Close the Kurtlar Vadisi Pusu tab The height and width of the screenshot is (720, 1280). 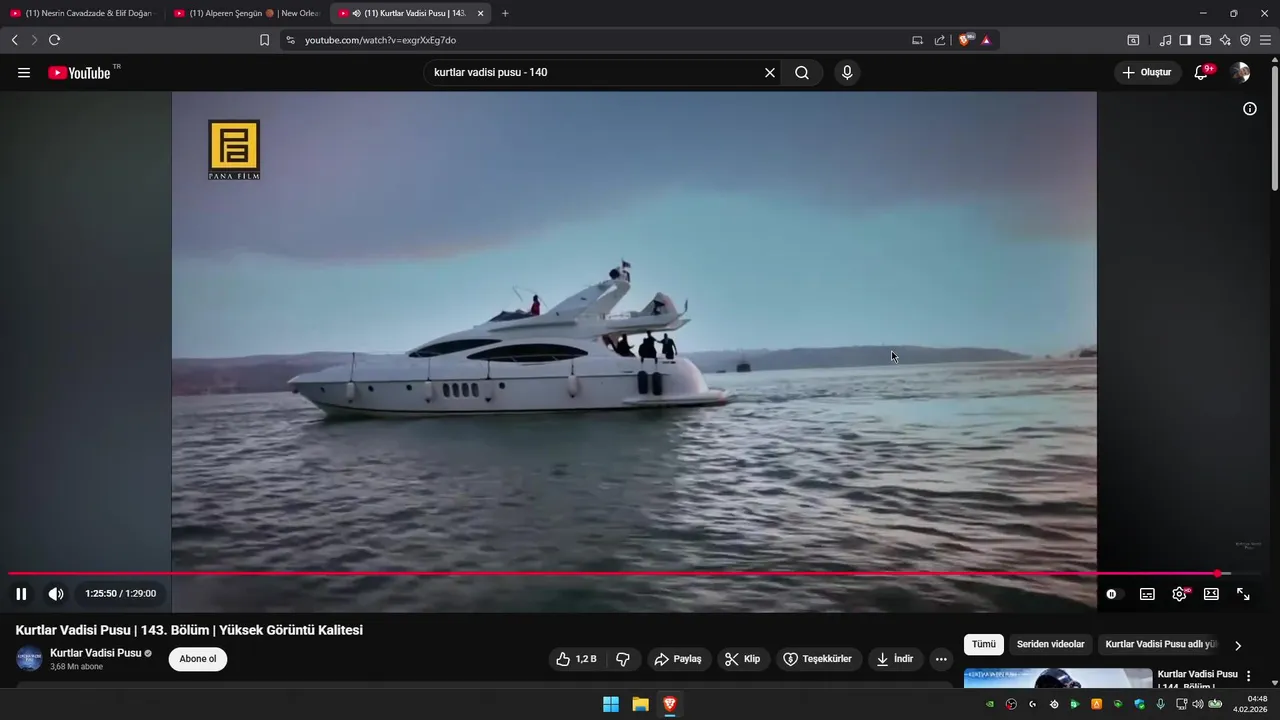(x=480, y=13)
